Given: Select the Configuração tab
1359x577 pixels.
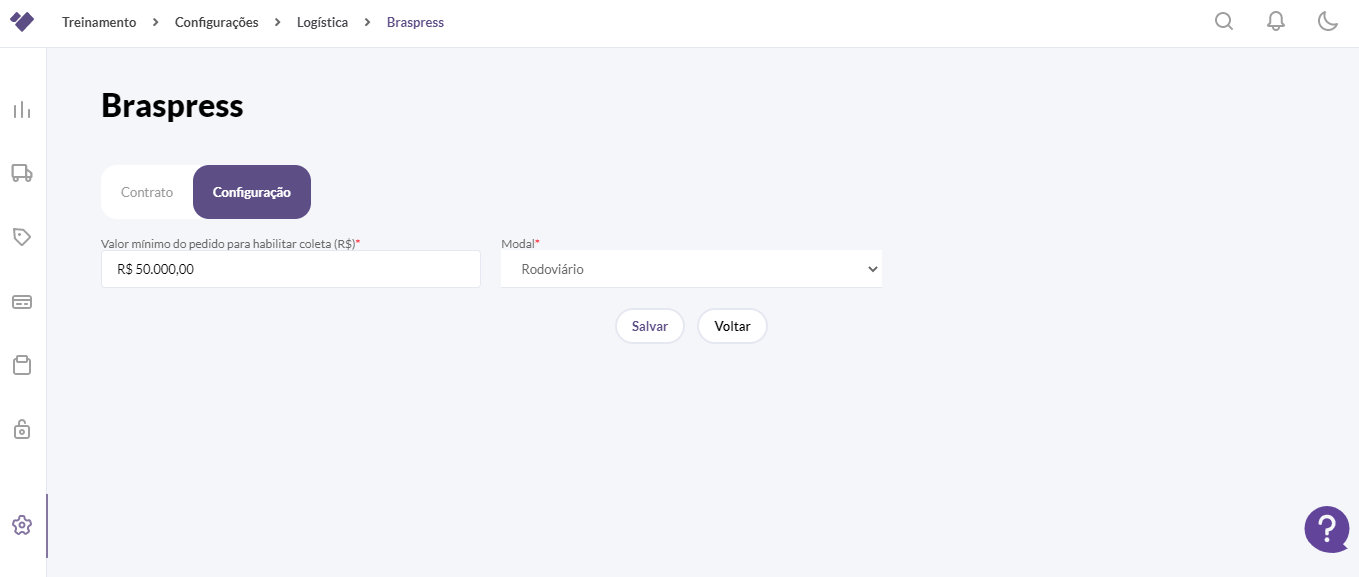Looking at the screenshot, I should point(252,192).
